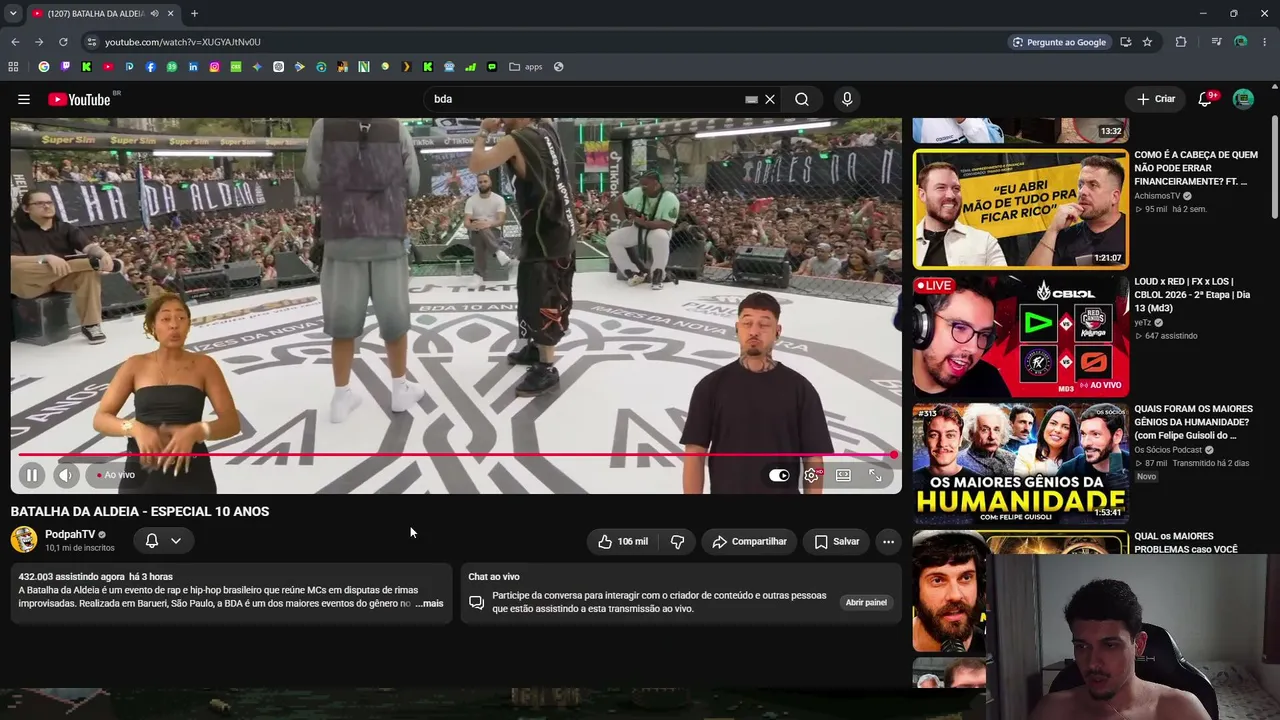Open the apps grid in bookmarks bar
The image size is (1280, 720).
[x=13, y=67]
